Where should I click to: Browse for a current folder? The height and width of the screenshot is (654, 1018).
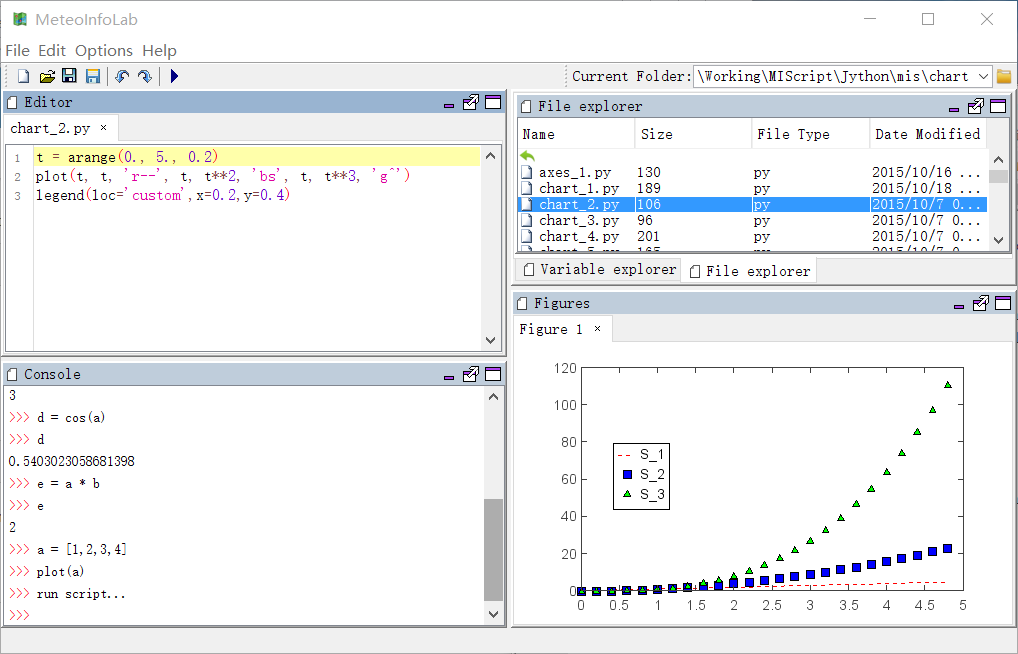point(1004,76)
